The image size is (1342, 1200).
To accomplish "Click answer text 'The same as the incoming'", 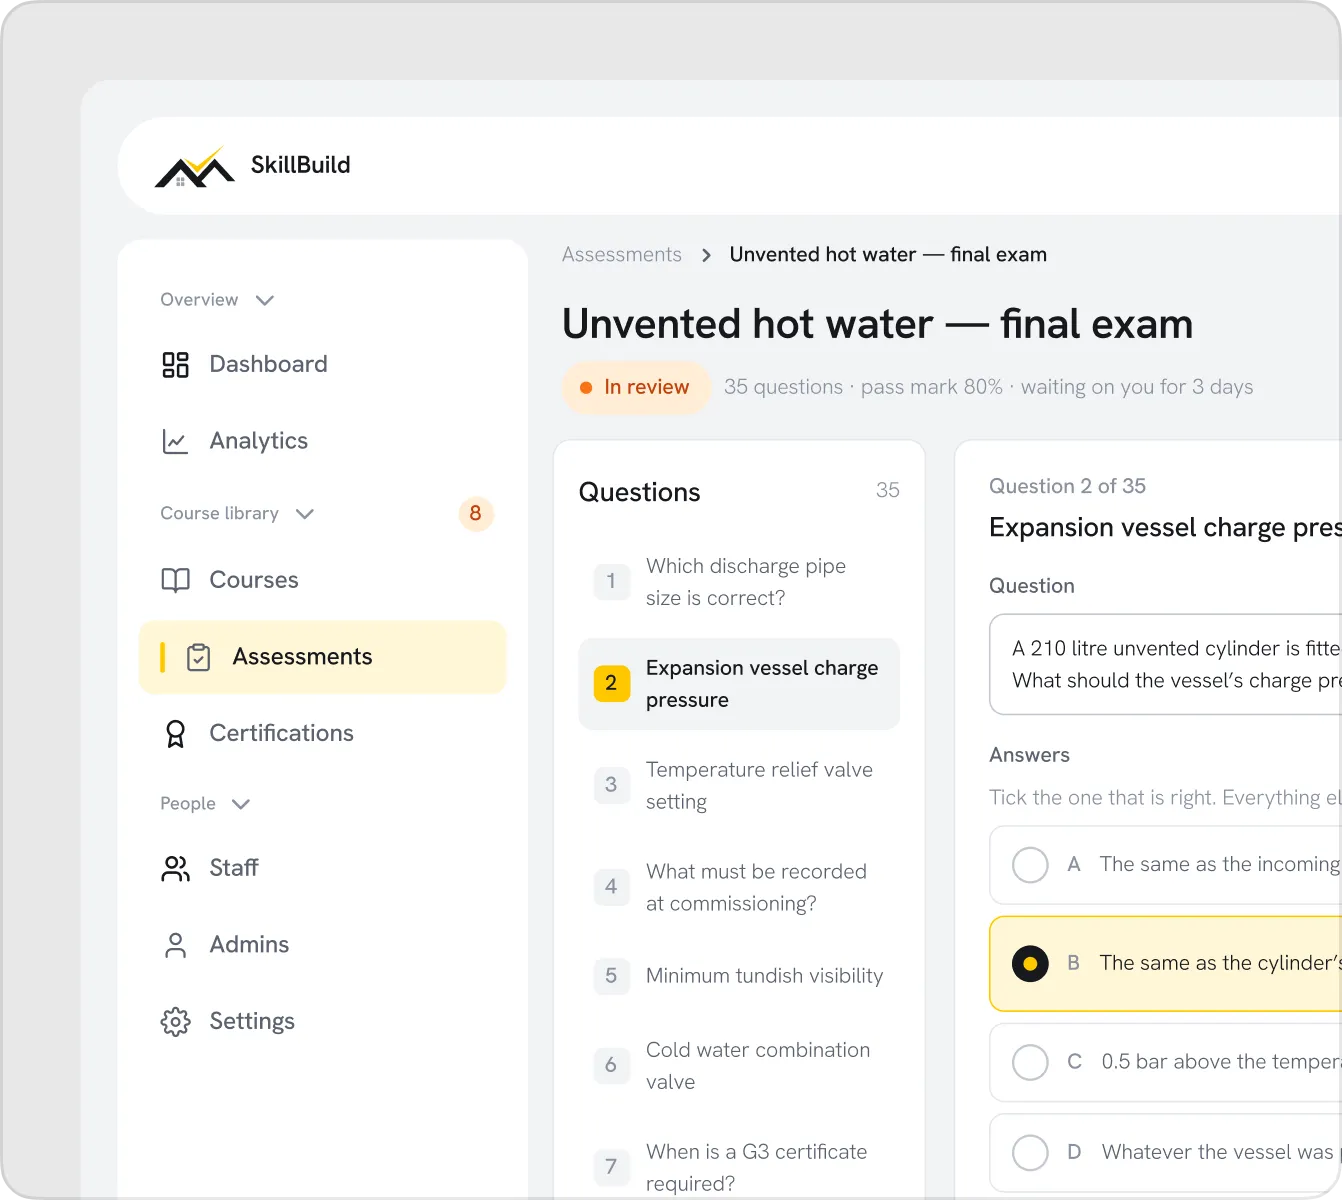I will (x=1219, y=865).
